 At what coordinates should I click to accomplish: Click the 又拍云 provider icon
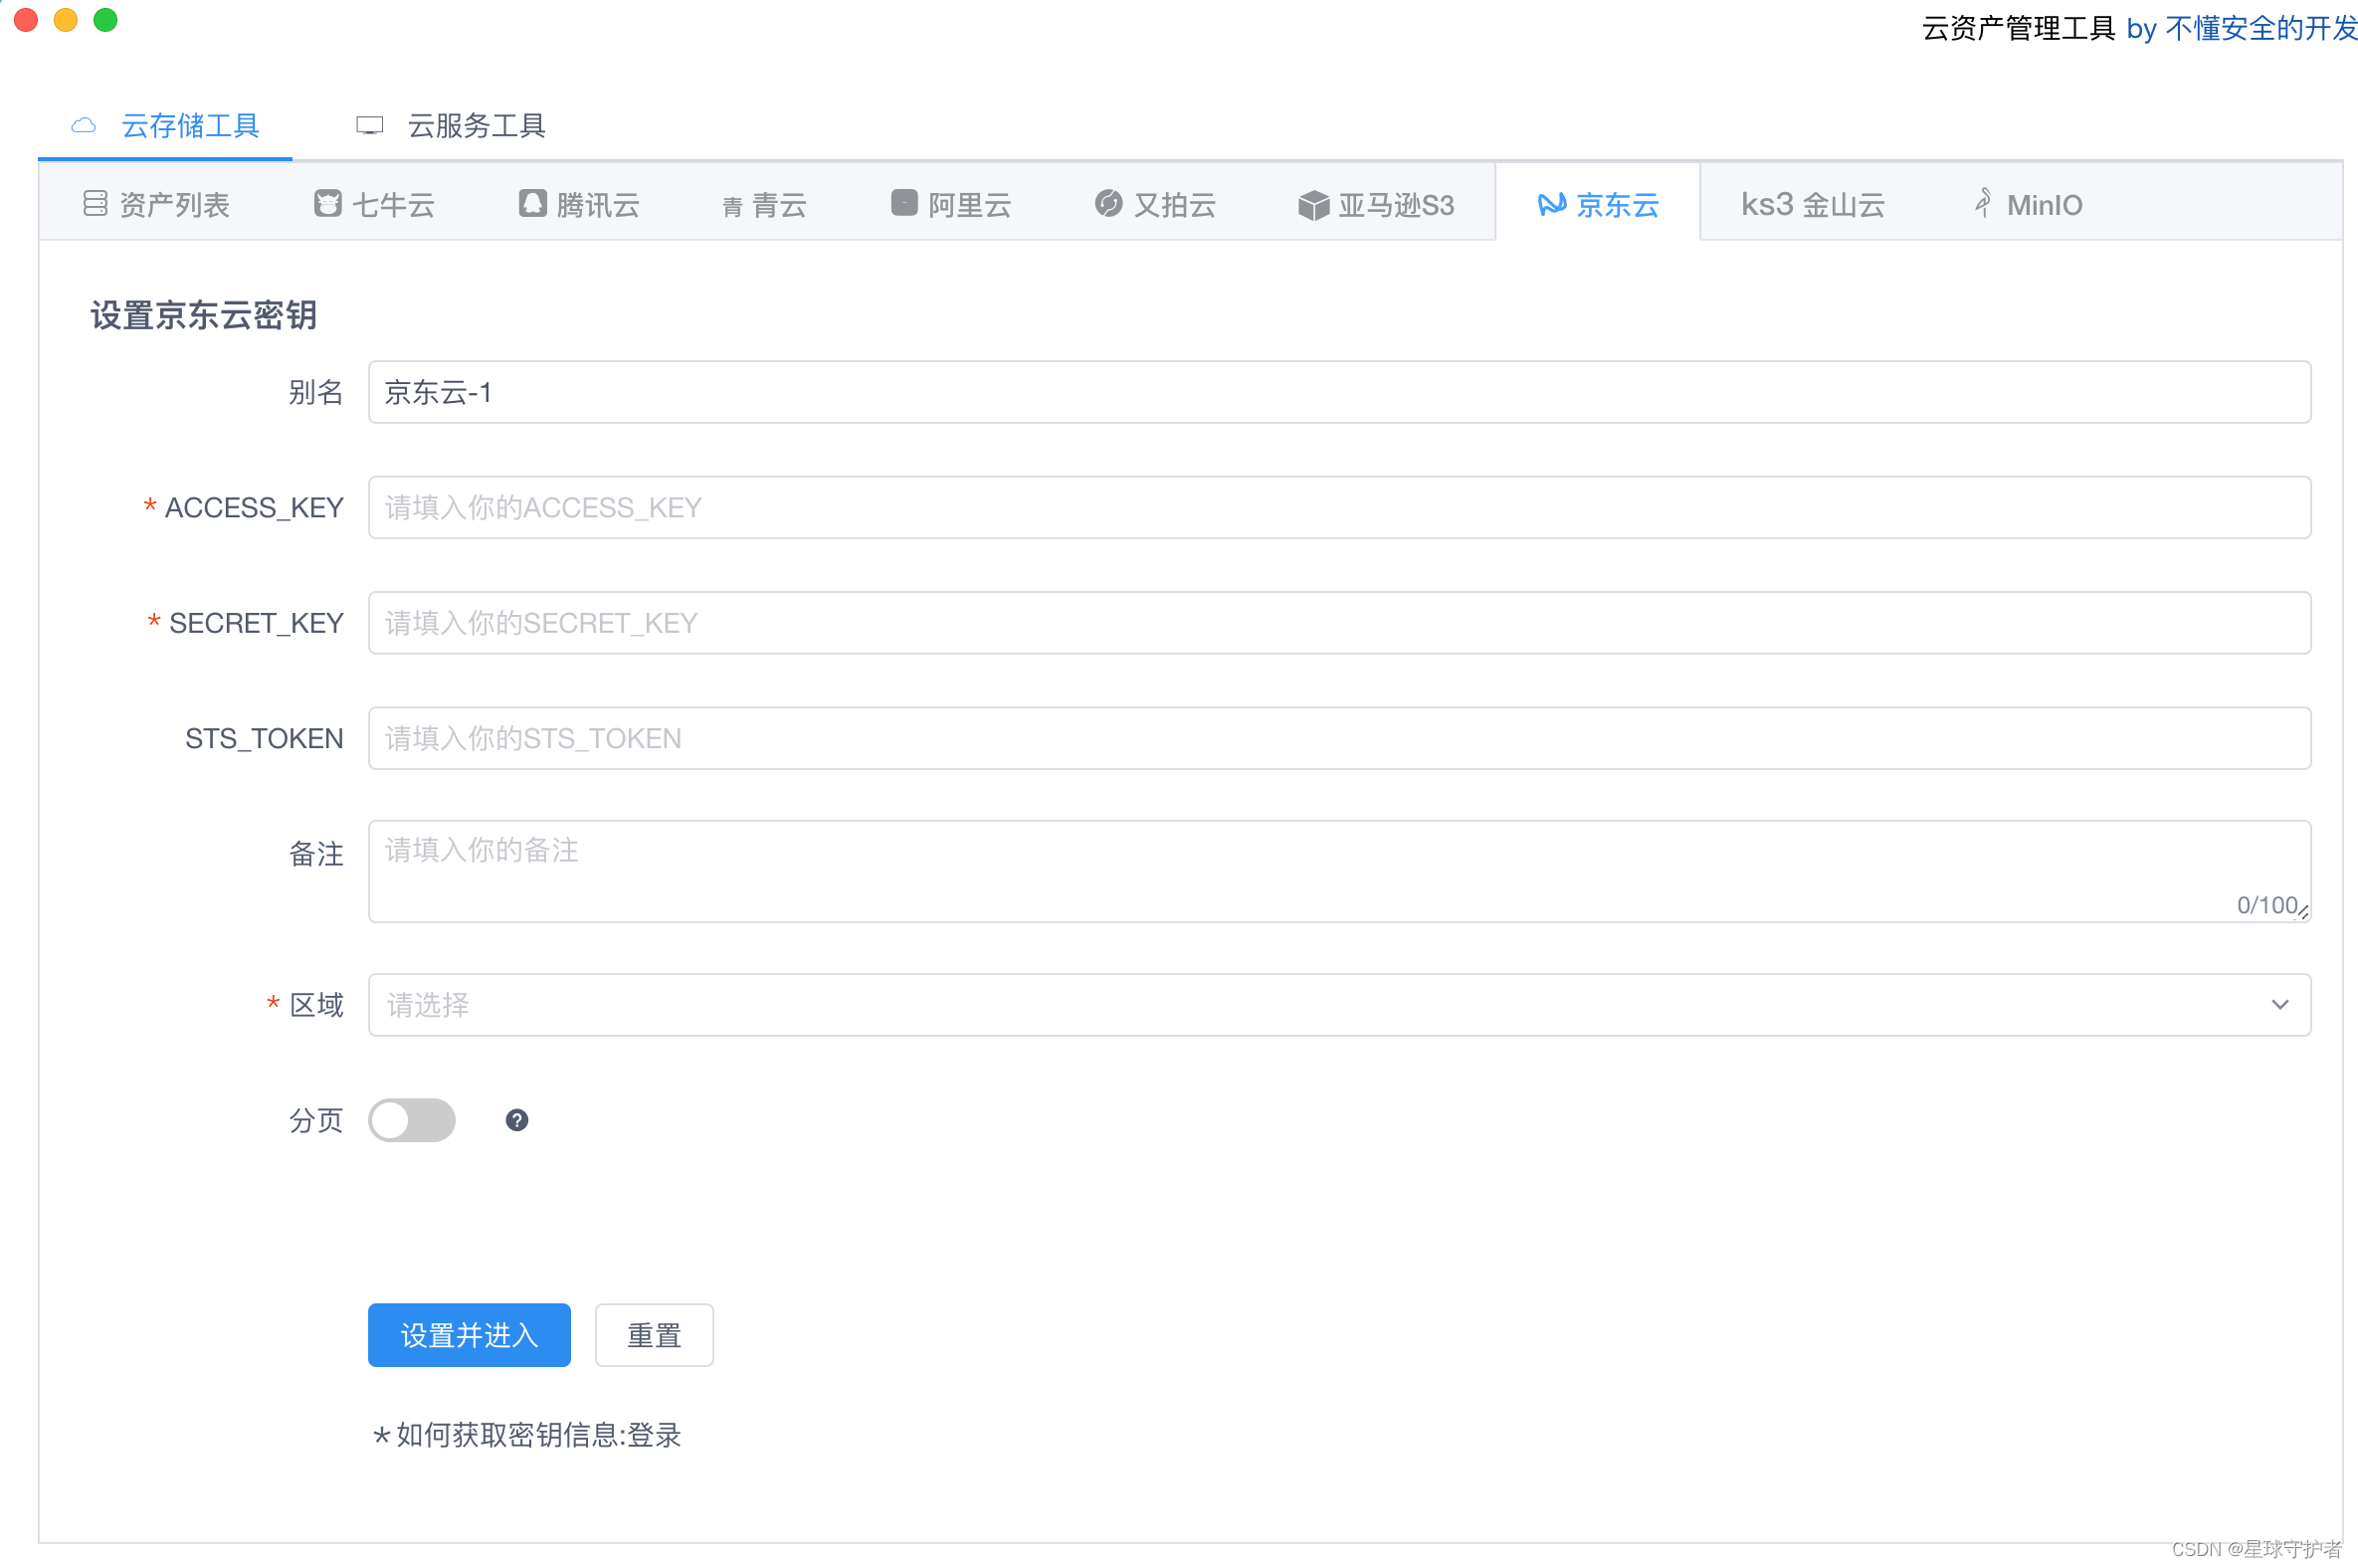1107,204
